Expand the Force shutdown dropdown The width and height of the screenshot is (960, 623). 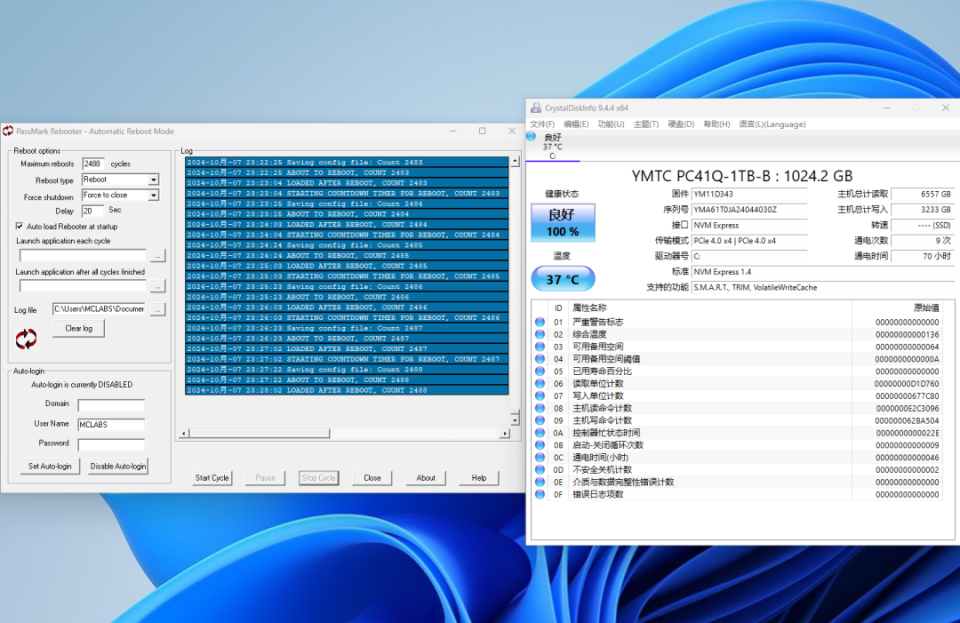click(153, 195)
